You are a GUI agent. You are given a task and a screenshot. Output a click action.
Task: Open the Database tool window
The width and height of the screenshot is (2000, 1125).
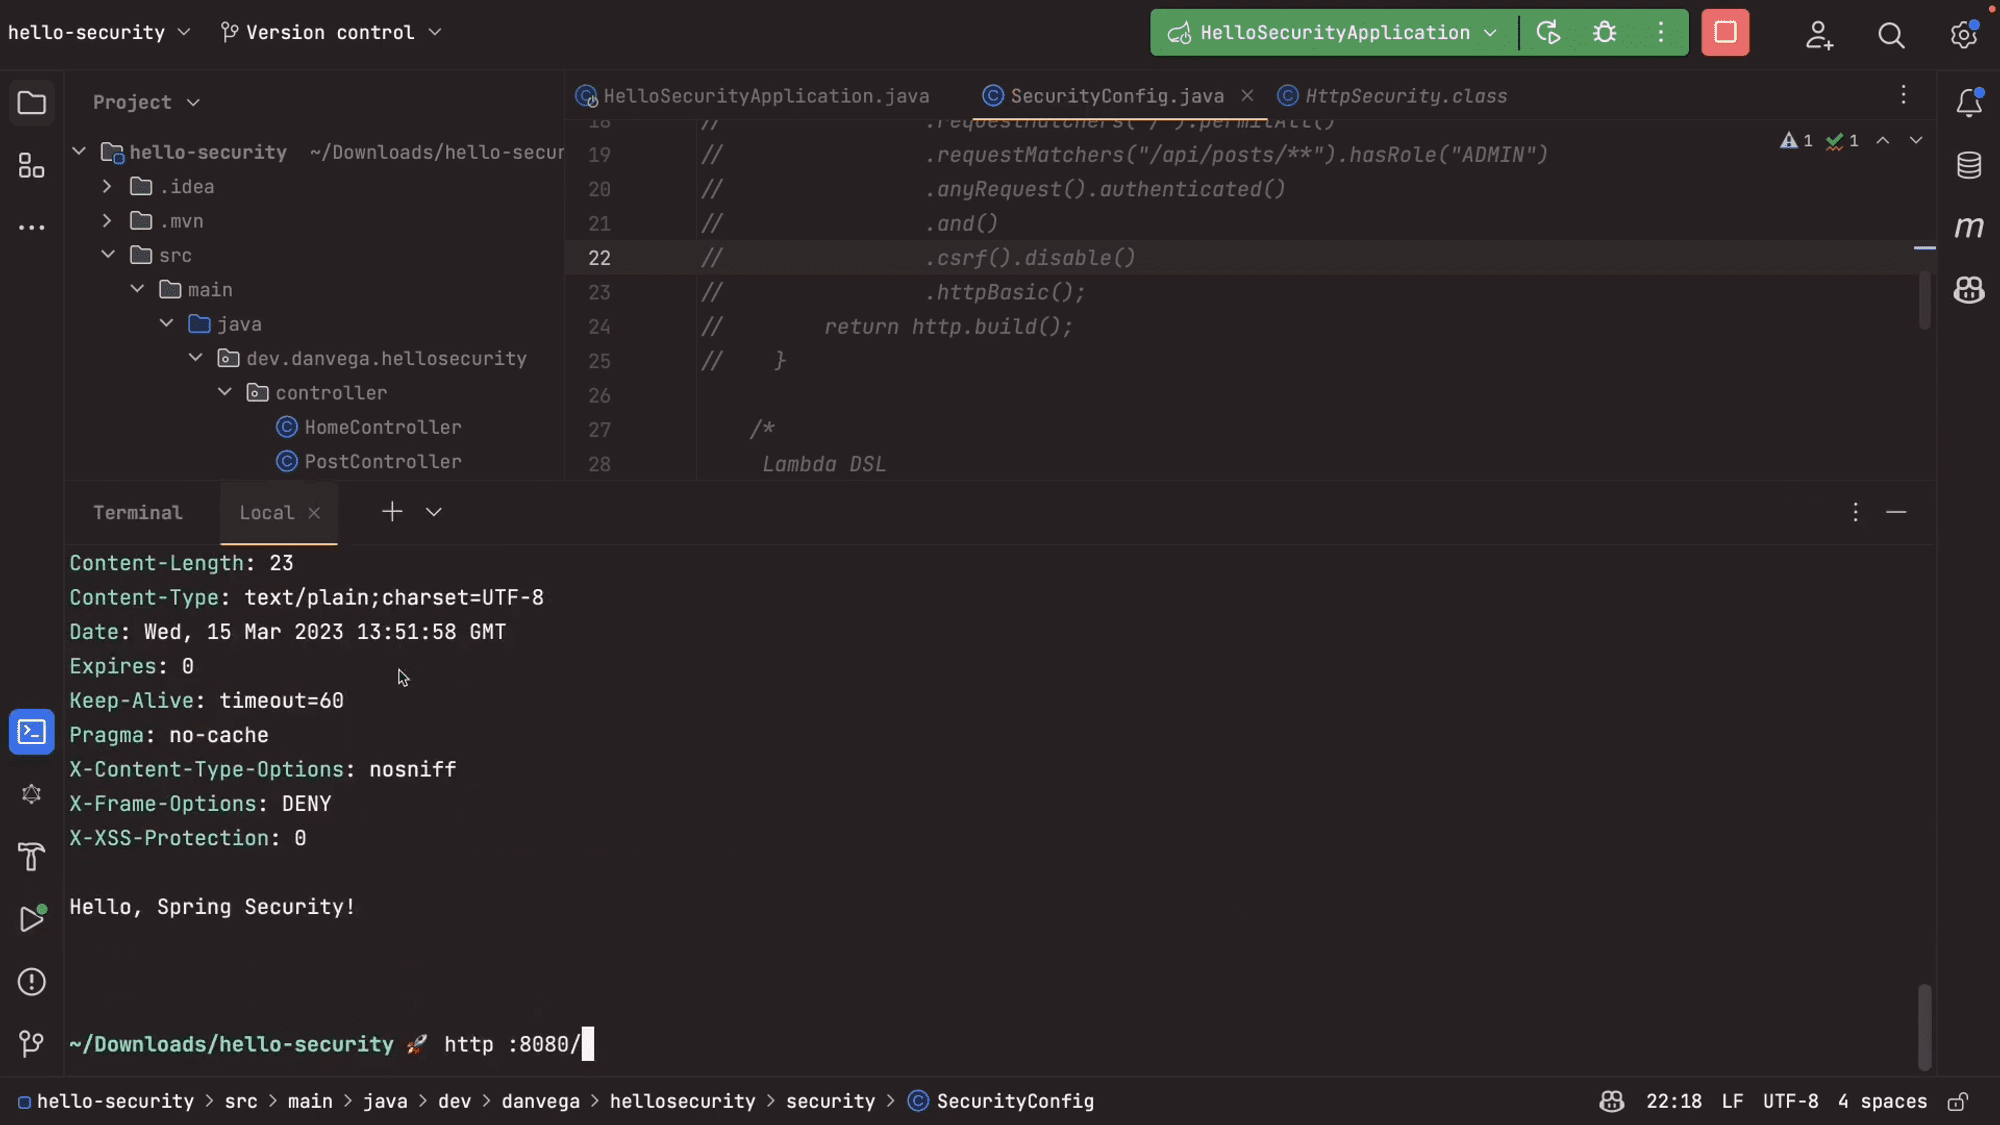click(1968, 165)
